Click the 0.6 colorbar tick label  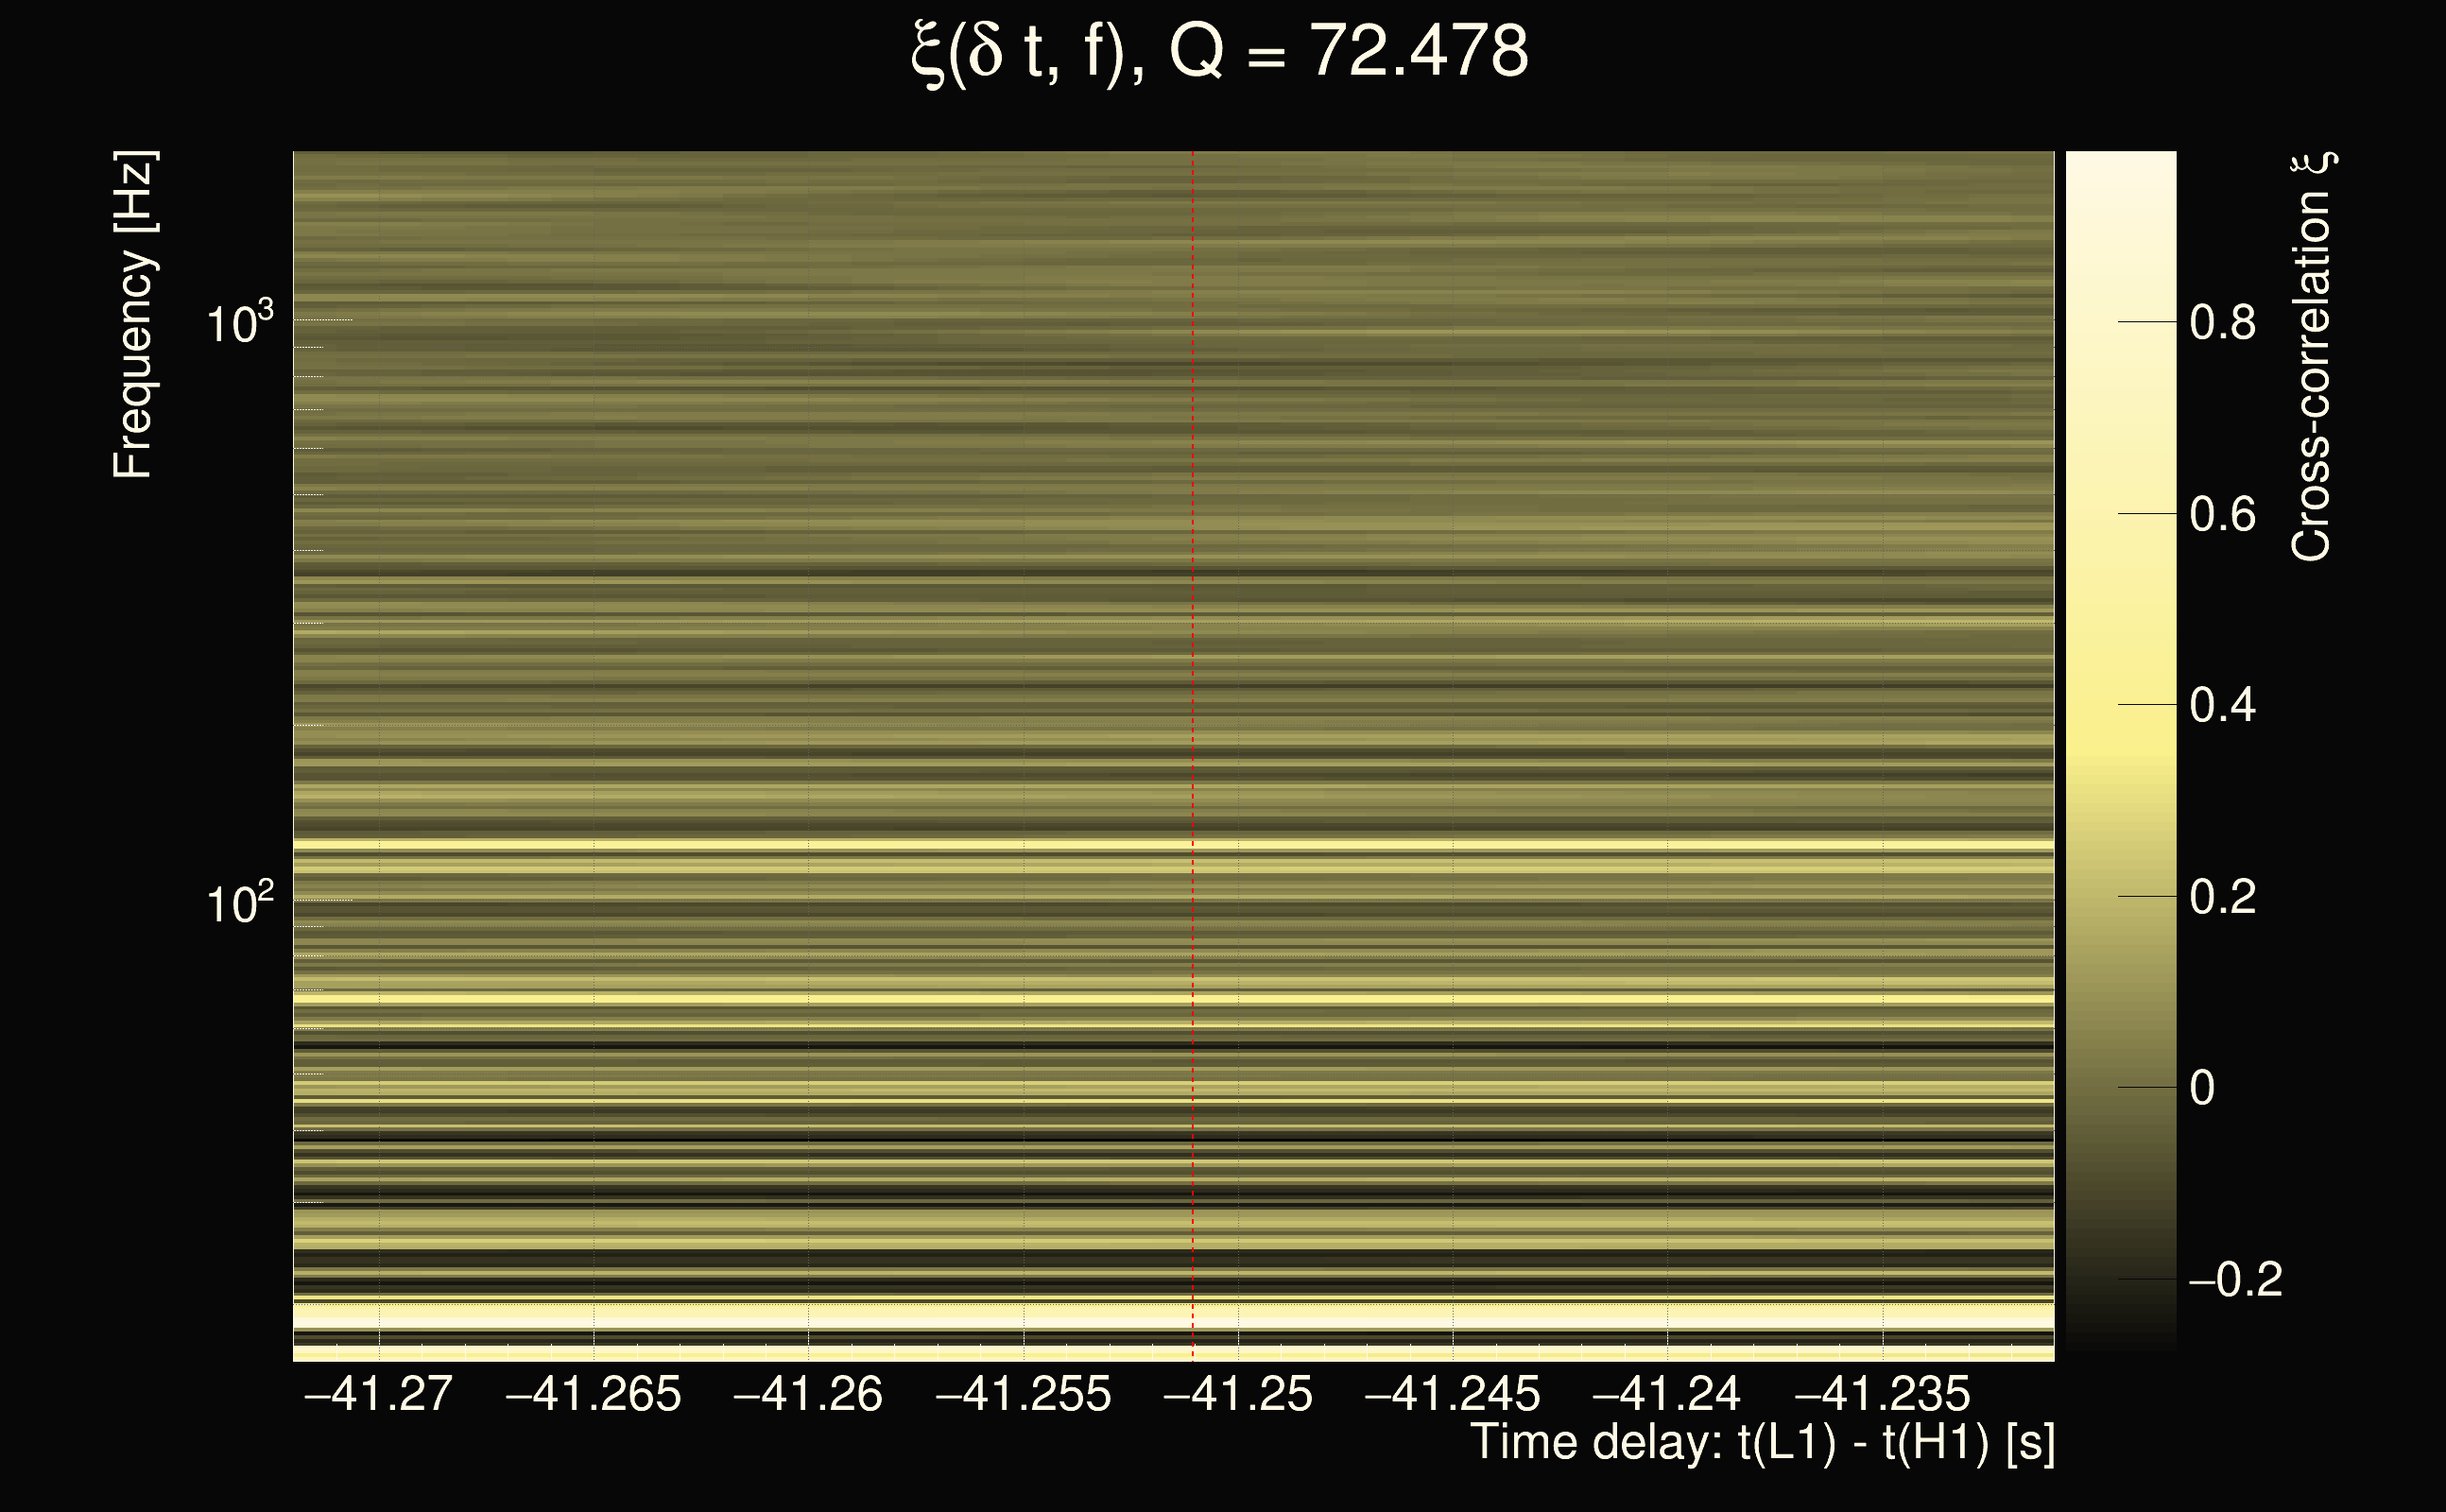coord(2222,515)
